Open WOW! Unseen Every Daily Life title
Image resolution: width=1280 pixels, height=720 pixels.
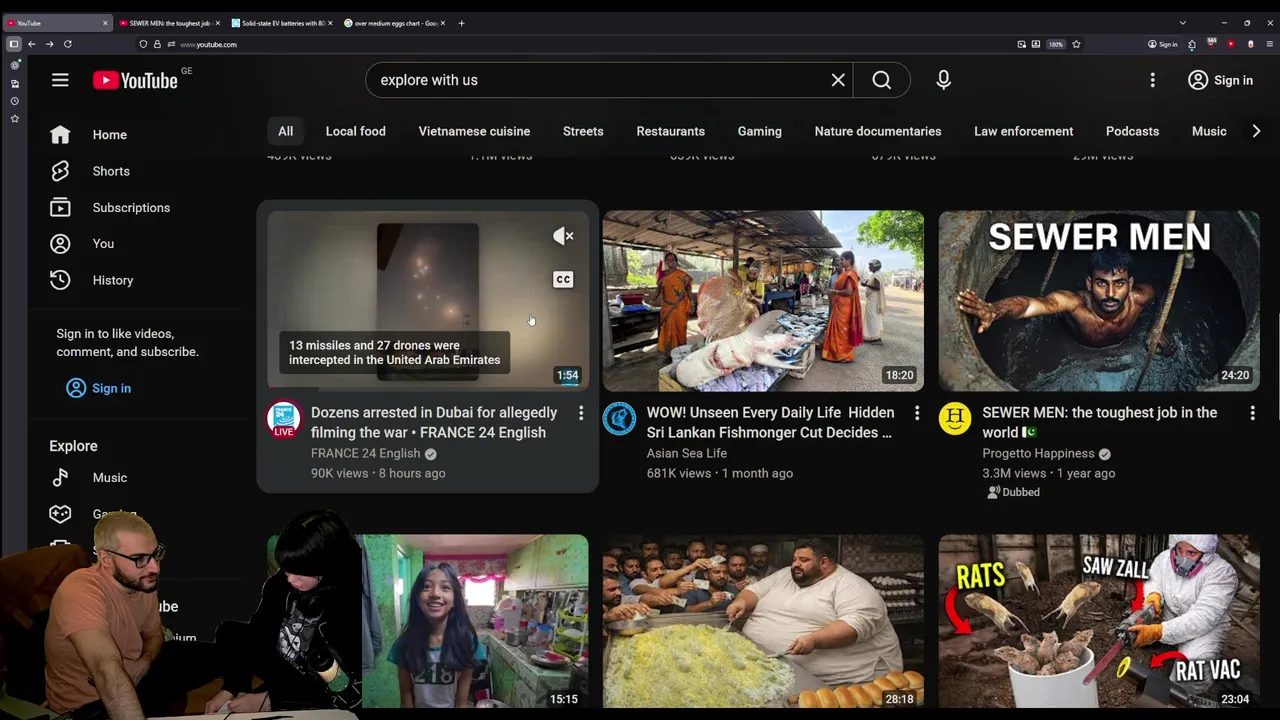click(770, 422)
